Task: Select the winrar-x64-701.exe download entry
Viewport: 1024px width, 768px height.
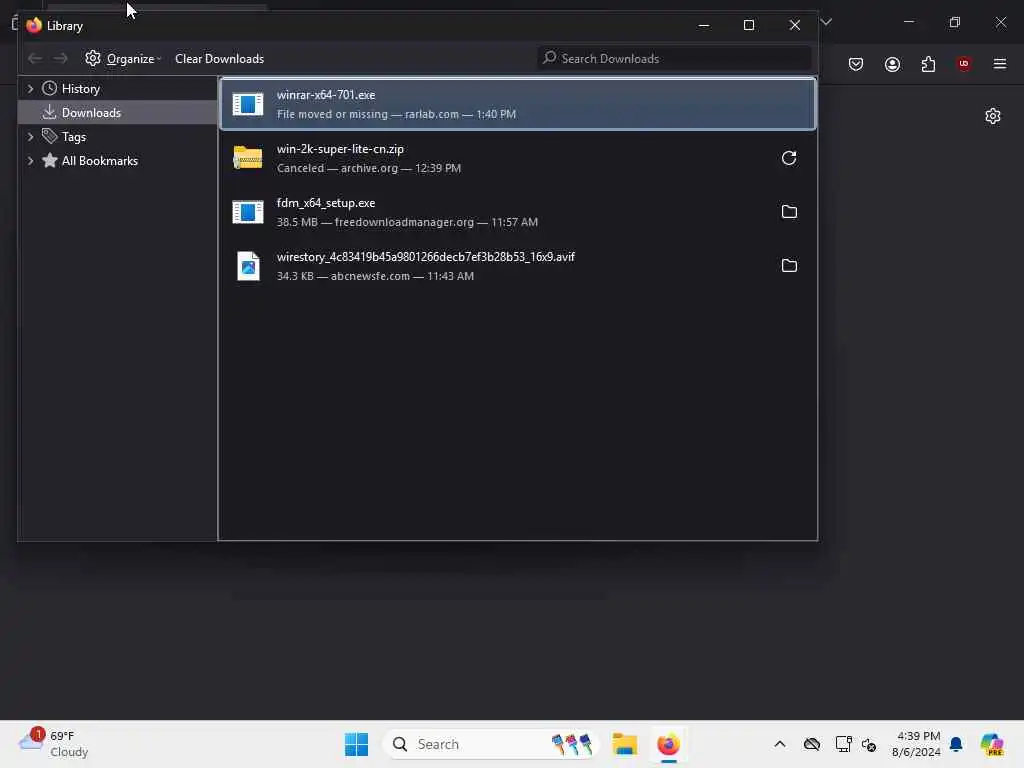Action: coord(518,104)
